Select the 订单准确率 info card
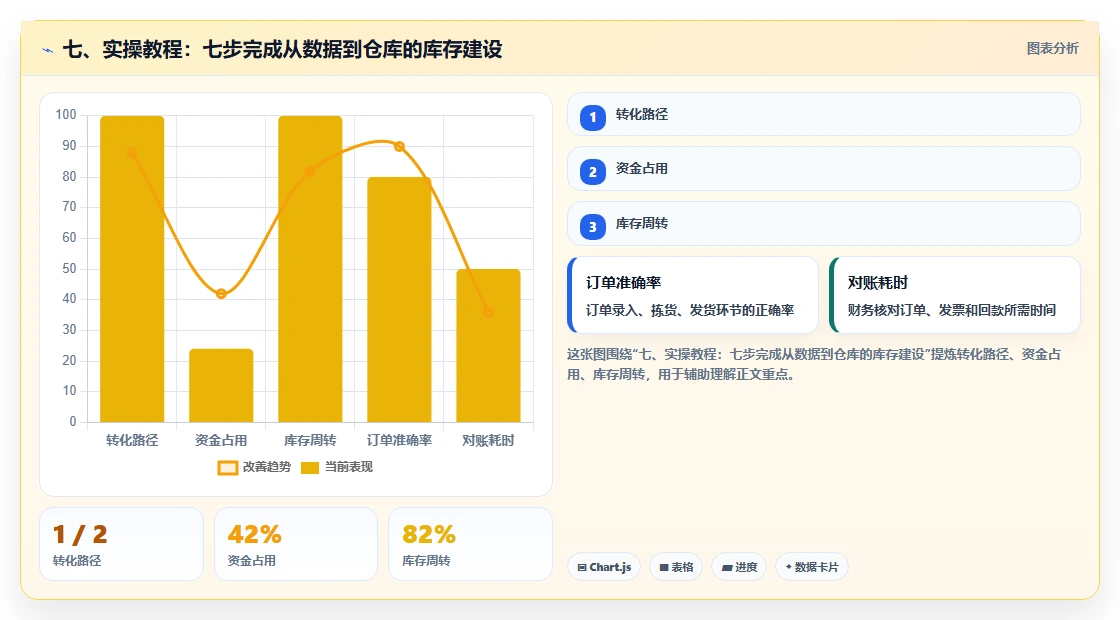 click(693, 295)
